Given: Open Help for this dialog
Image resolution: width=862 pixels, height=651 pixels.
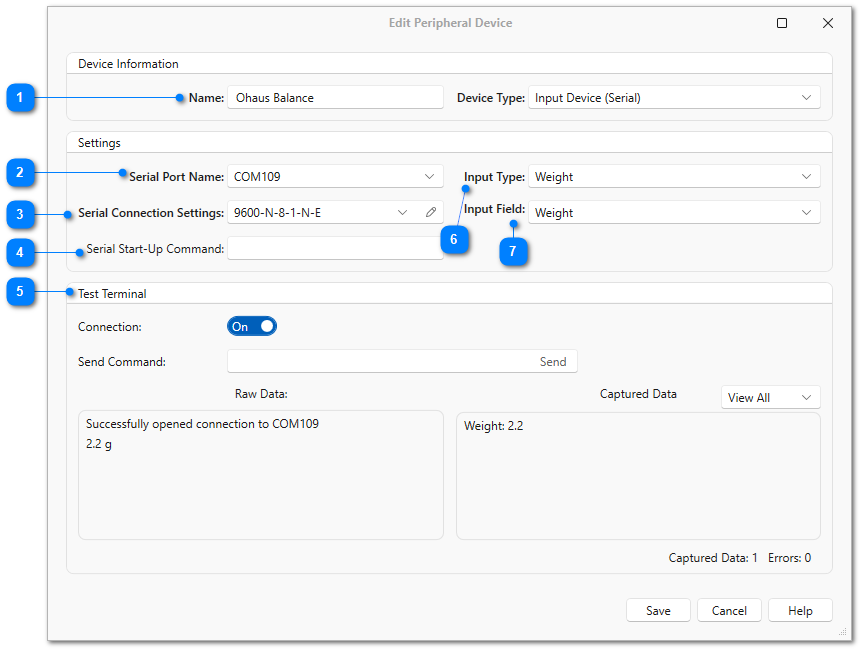Looking at the screenshot, I should (800, 611).
